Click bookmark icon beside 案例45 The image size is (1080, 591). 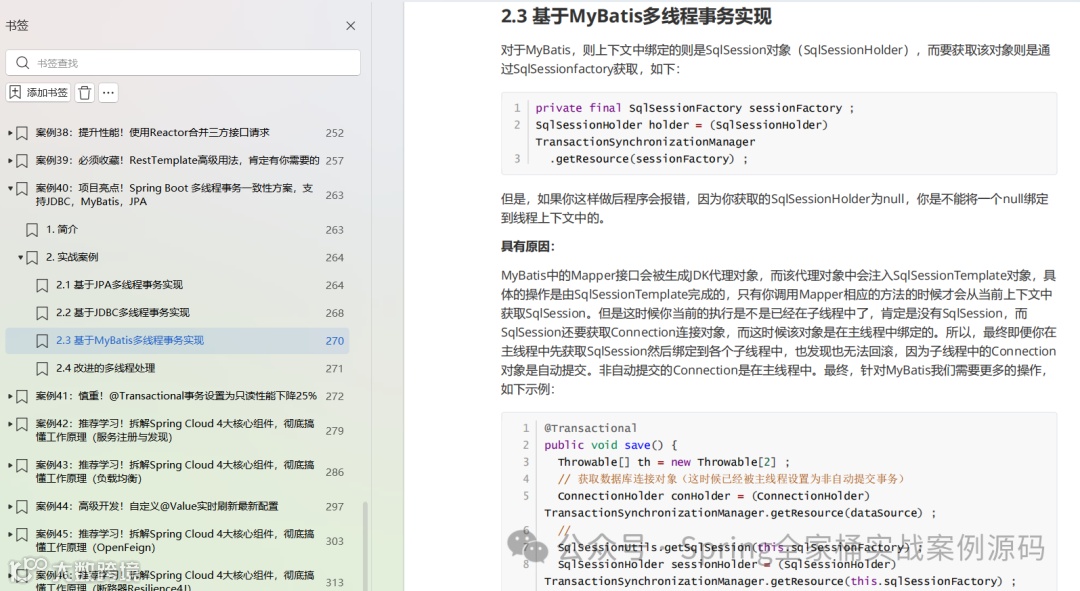[x=22, y=534]
